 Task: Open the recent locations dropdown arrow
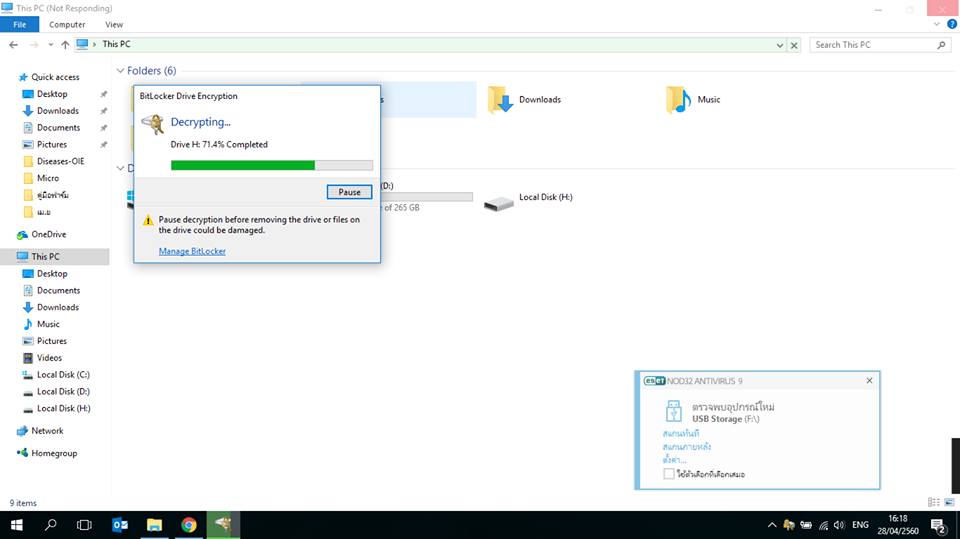50,45
